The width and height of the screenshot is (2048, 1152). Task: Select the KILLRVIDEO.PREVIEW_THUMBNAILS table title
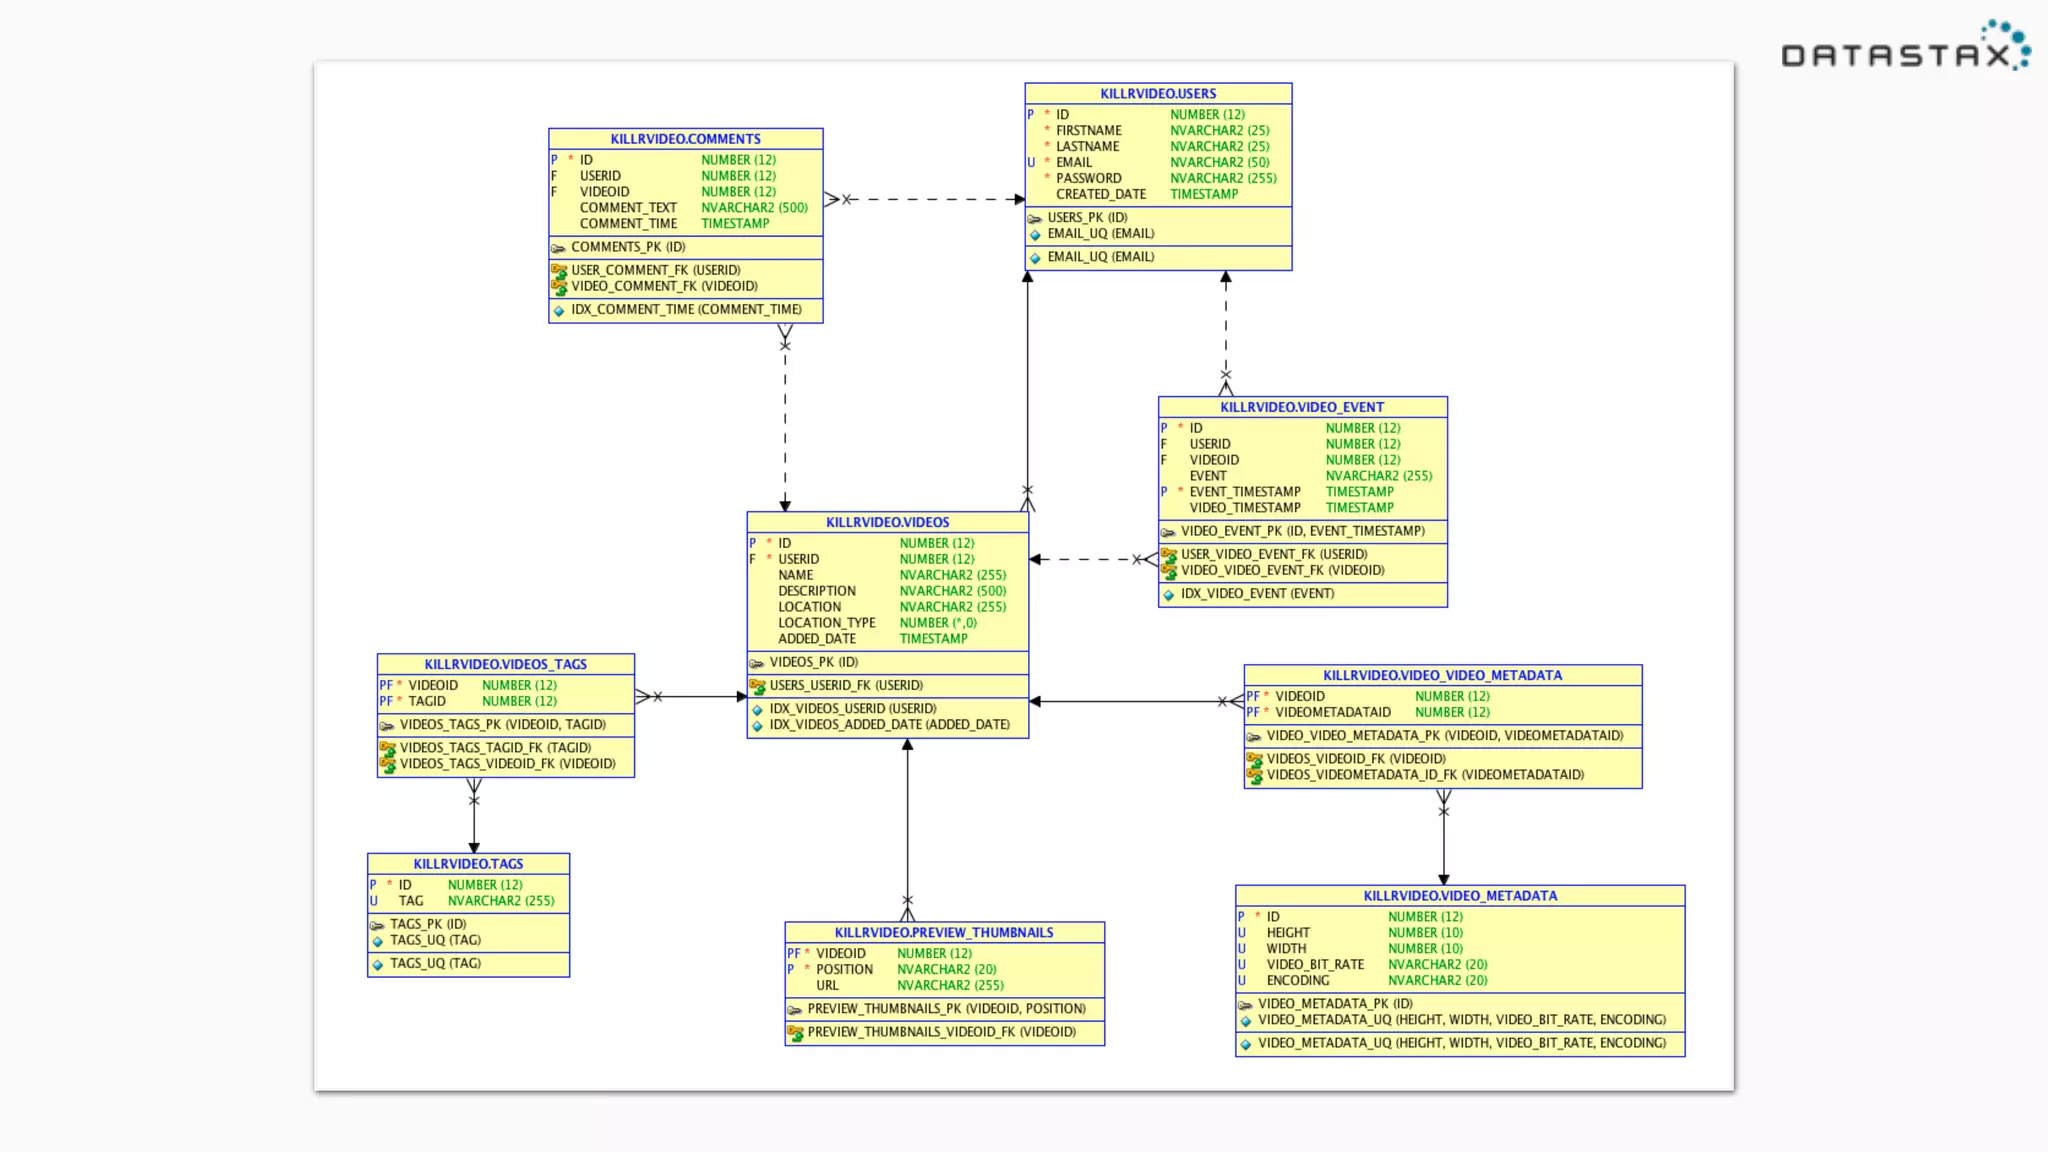click(943, 932)
